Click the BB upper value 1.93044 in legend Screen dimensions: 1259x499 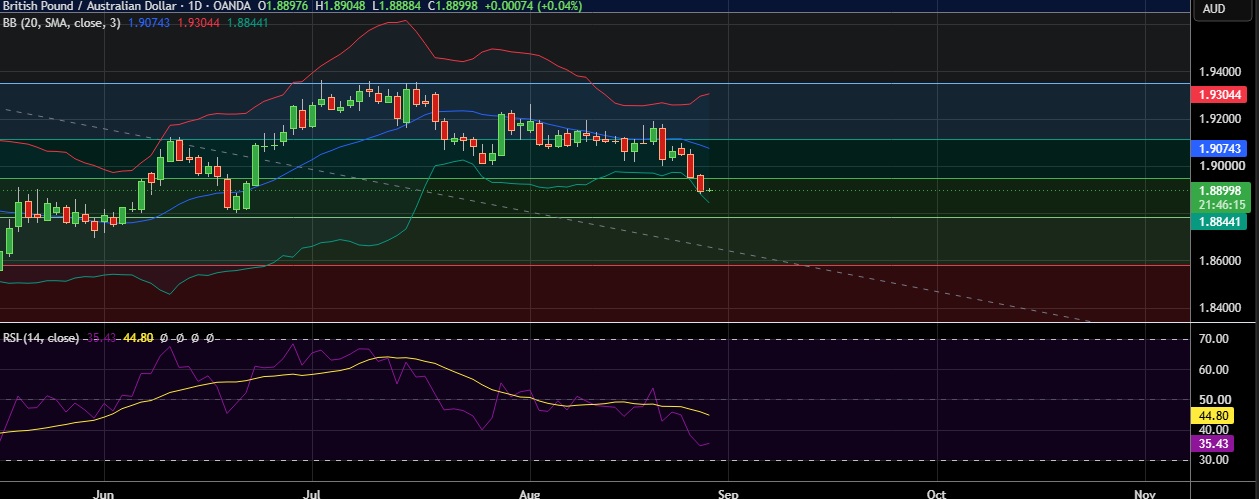click(x=198, y=22)
